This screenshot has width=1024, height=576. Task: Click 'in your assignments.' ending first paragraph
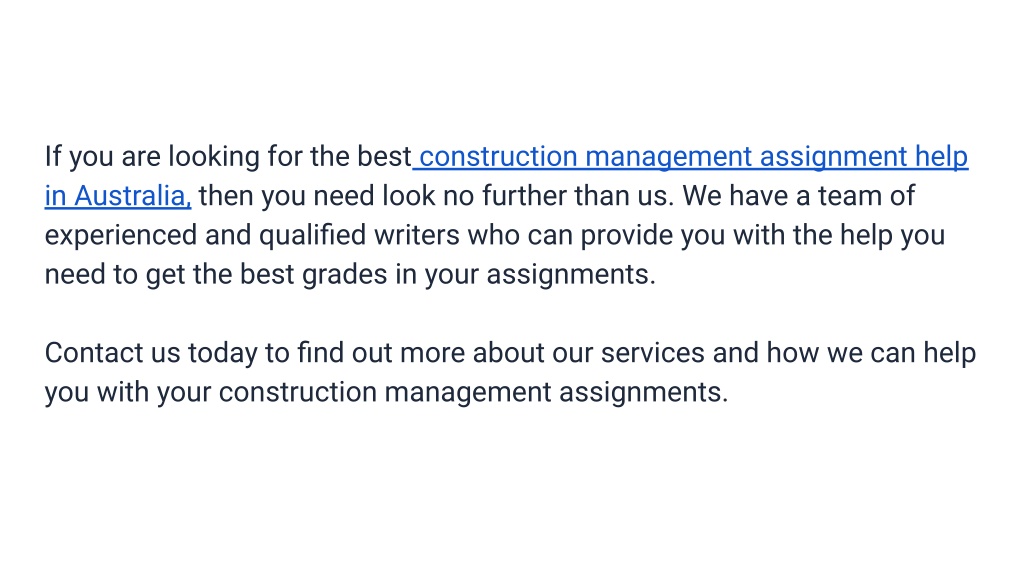click(x=525, y=275)
